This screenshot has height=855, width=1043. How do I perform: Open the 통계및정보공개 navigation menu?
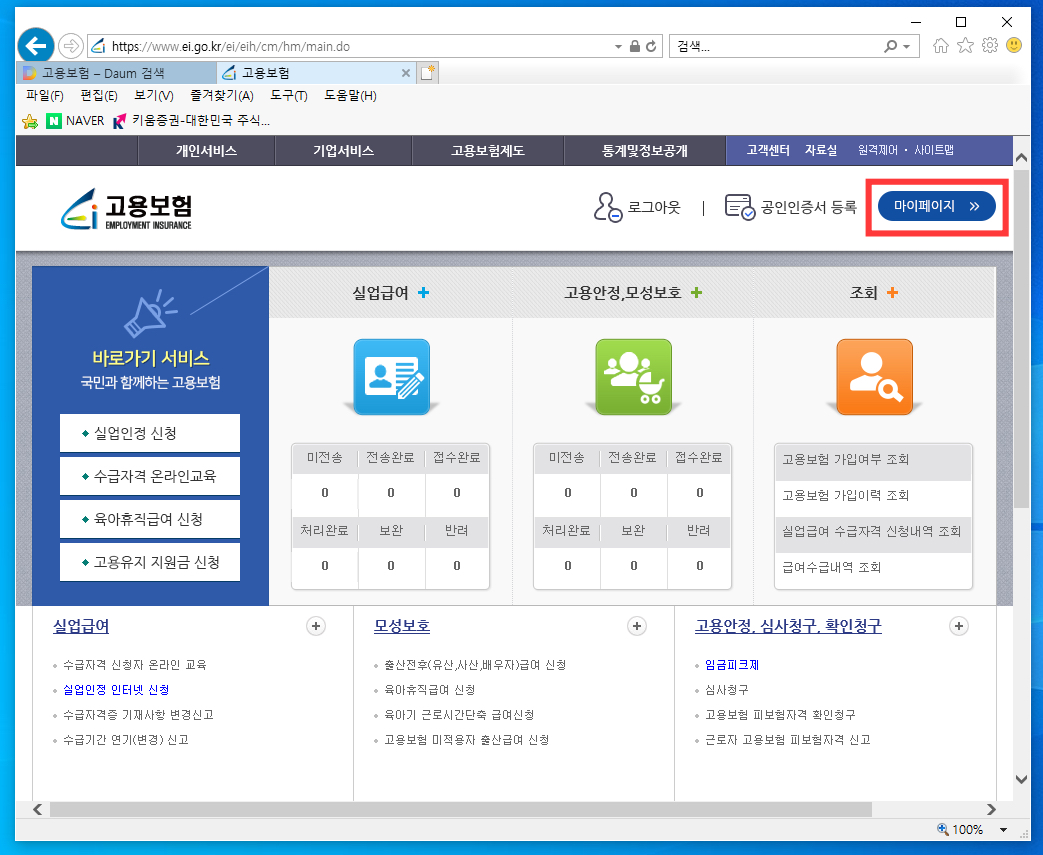click(x=645, y=151)
